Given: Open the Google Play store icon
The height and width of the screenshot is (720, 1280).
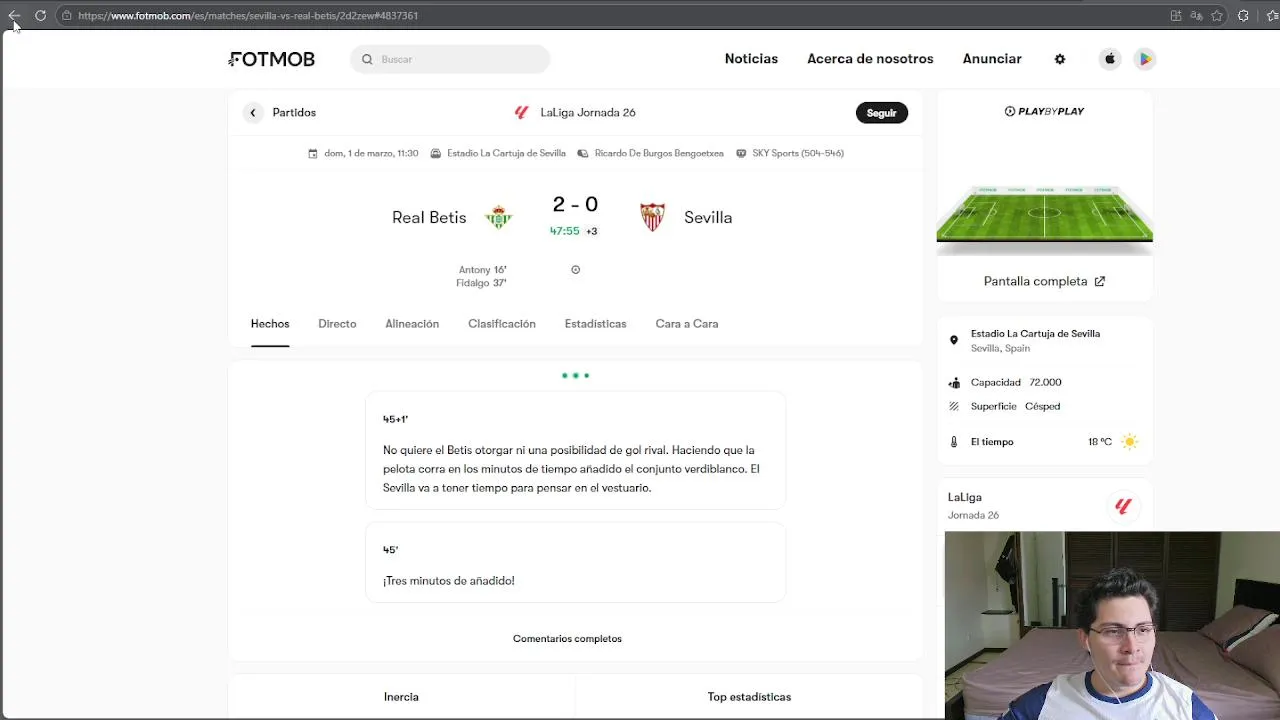Looking at the screenshot, I should click(x=1145, y=59).
